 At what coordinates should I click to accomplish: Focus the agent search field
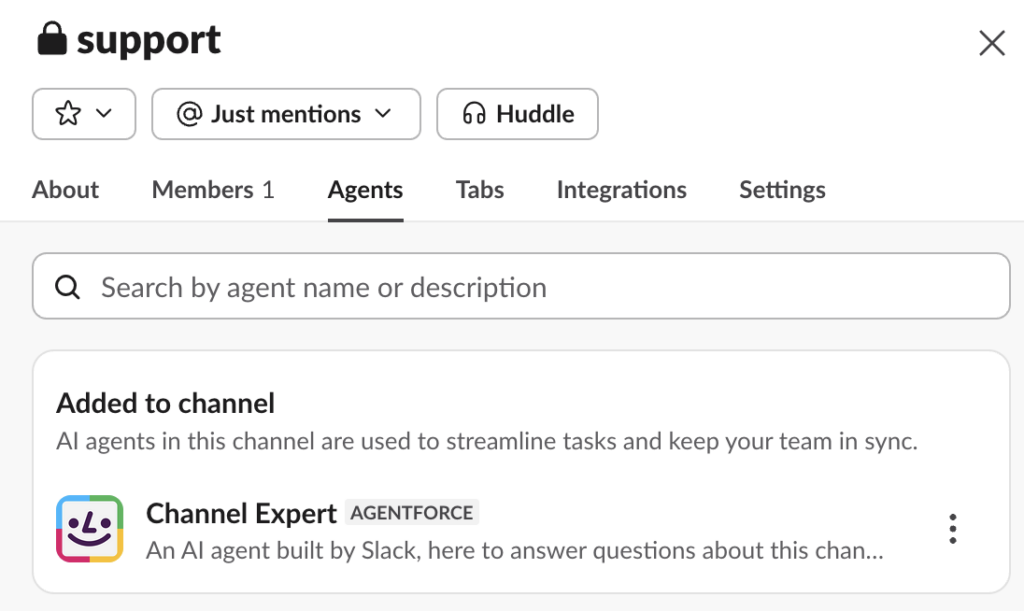tap(540, 288)
